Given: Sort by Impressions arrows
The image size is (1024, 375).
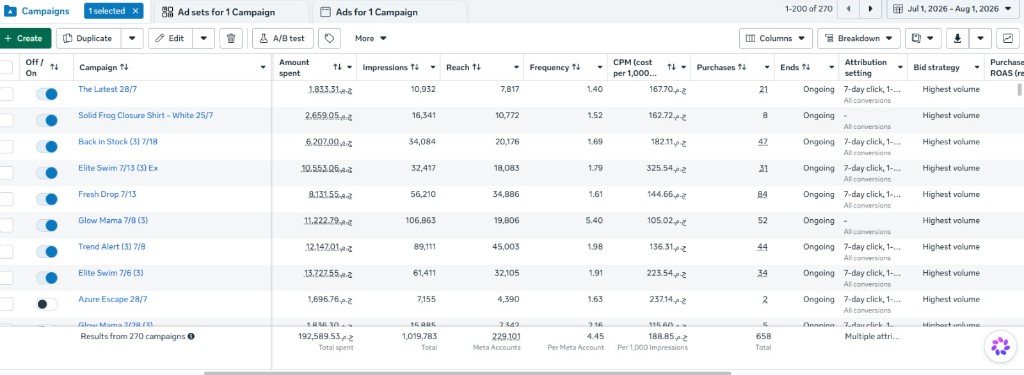Looking at the screenshot, I should [414, 67].
